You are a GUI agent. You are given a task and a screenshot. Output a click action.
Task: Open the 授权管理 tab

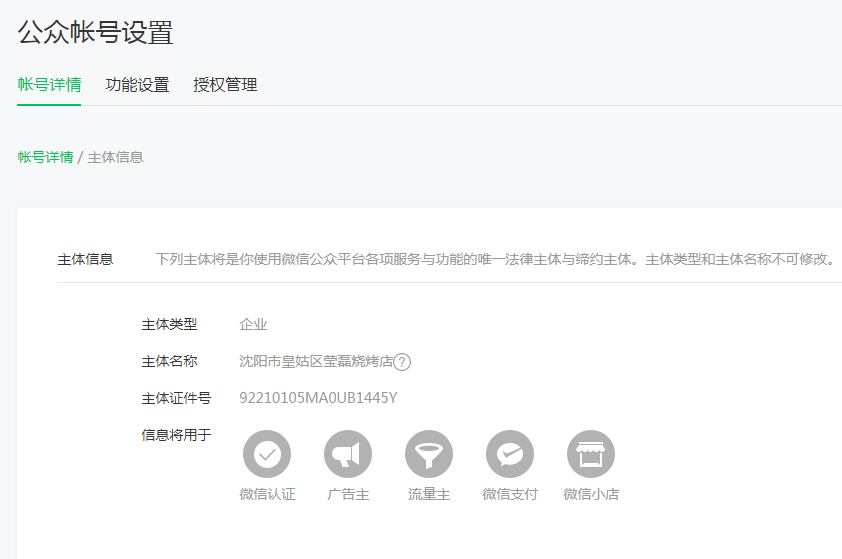click(226, 85)
